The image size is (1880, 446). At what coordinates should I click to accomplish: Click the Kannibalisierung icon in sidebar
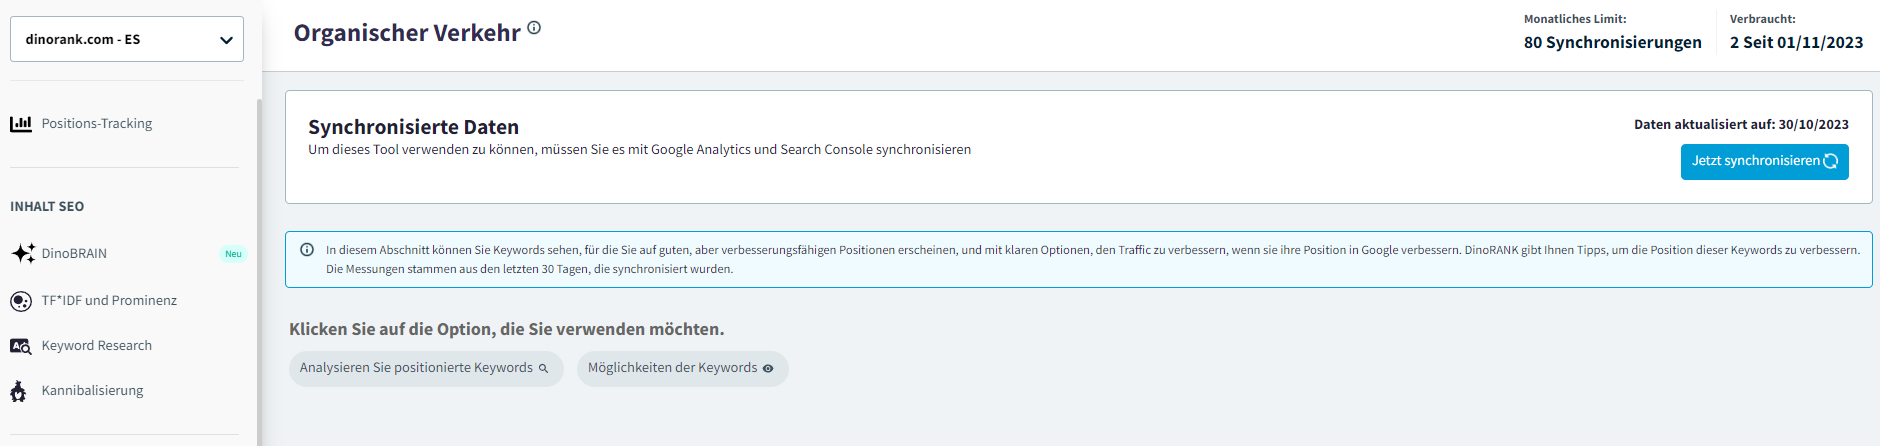[x=19, y=391]
